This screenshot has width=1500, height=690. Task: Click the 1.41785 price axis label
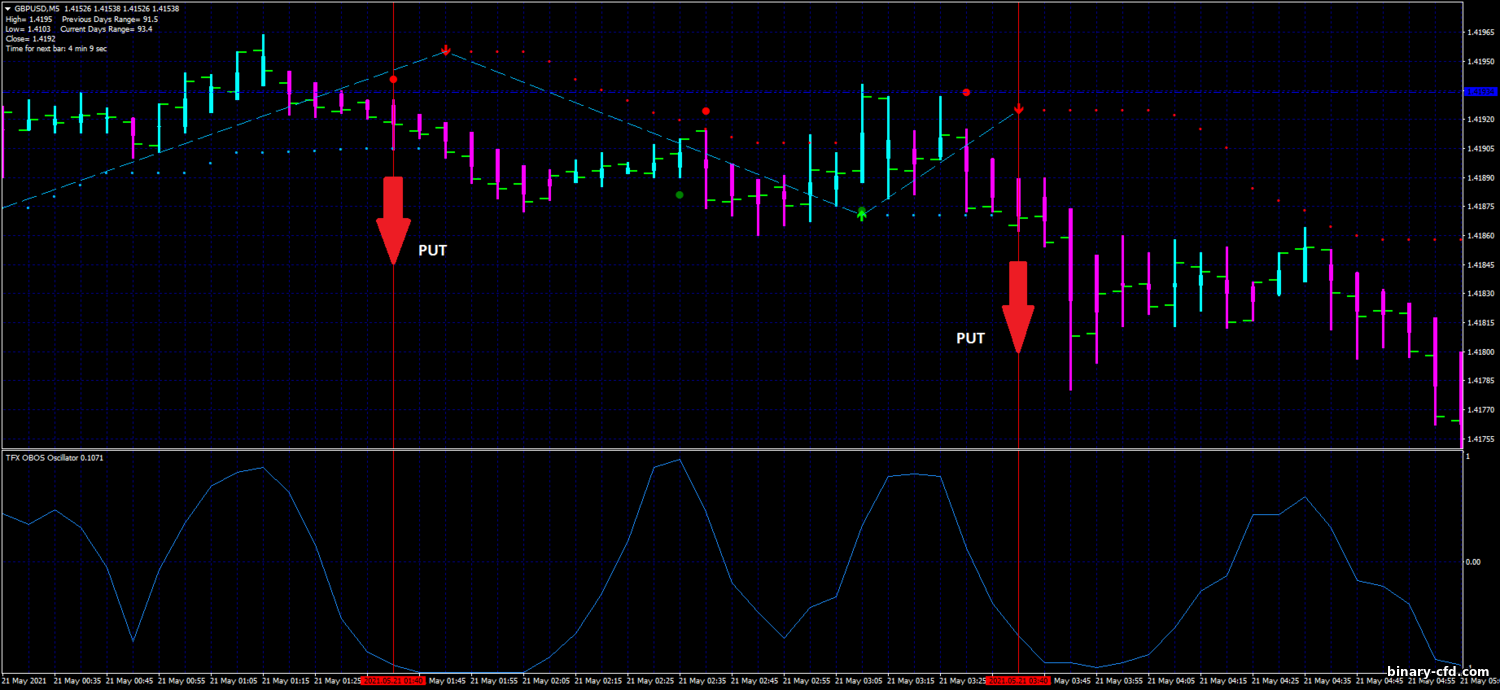(x=1480, y=381)
